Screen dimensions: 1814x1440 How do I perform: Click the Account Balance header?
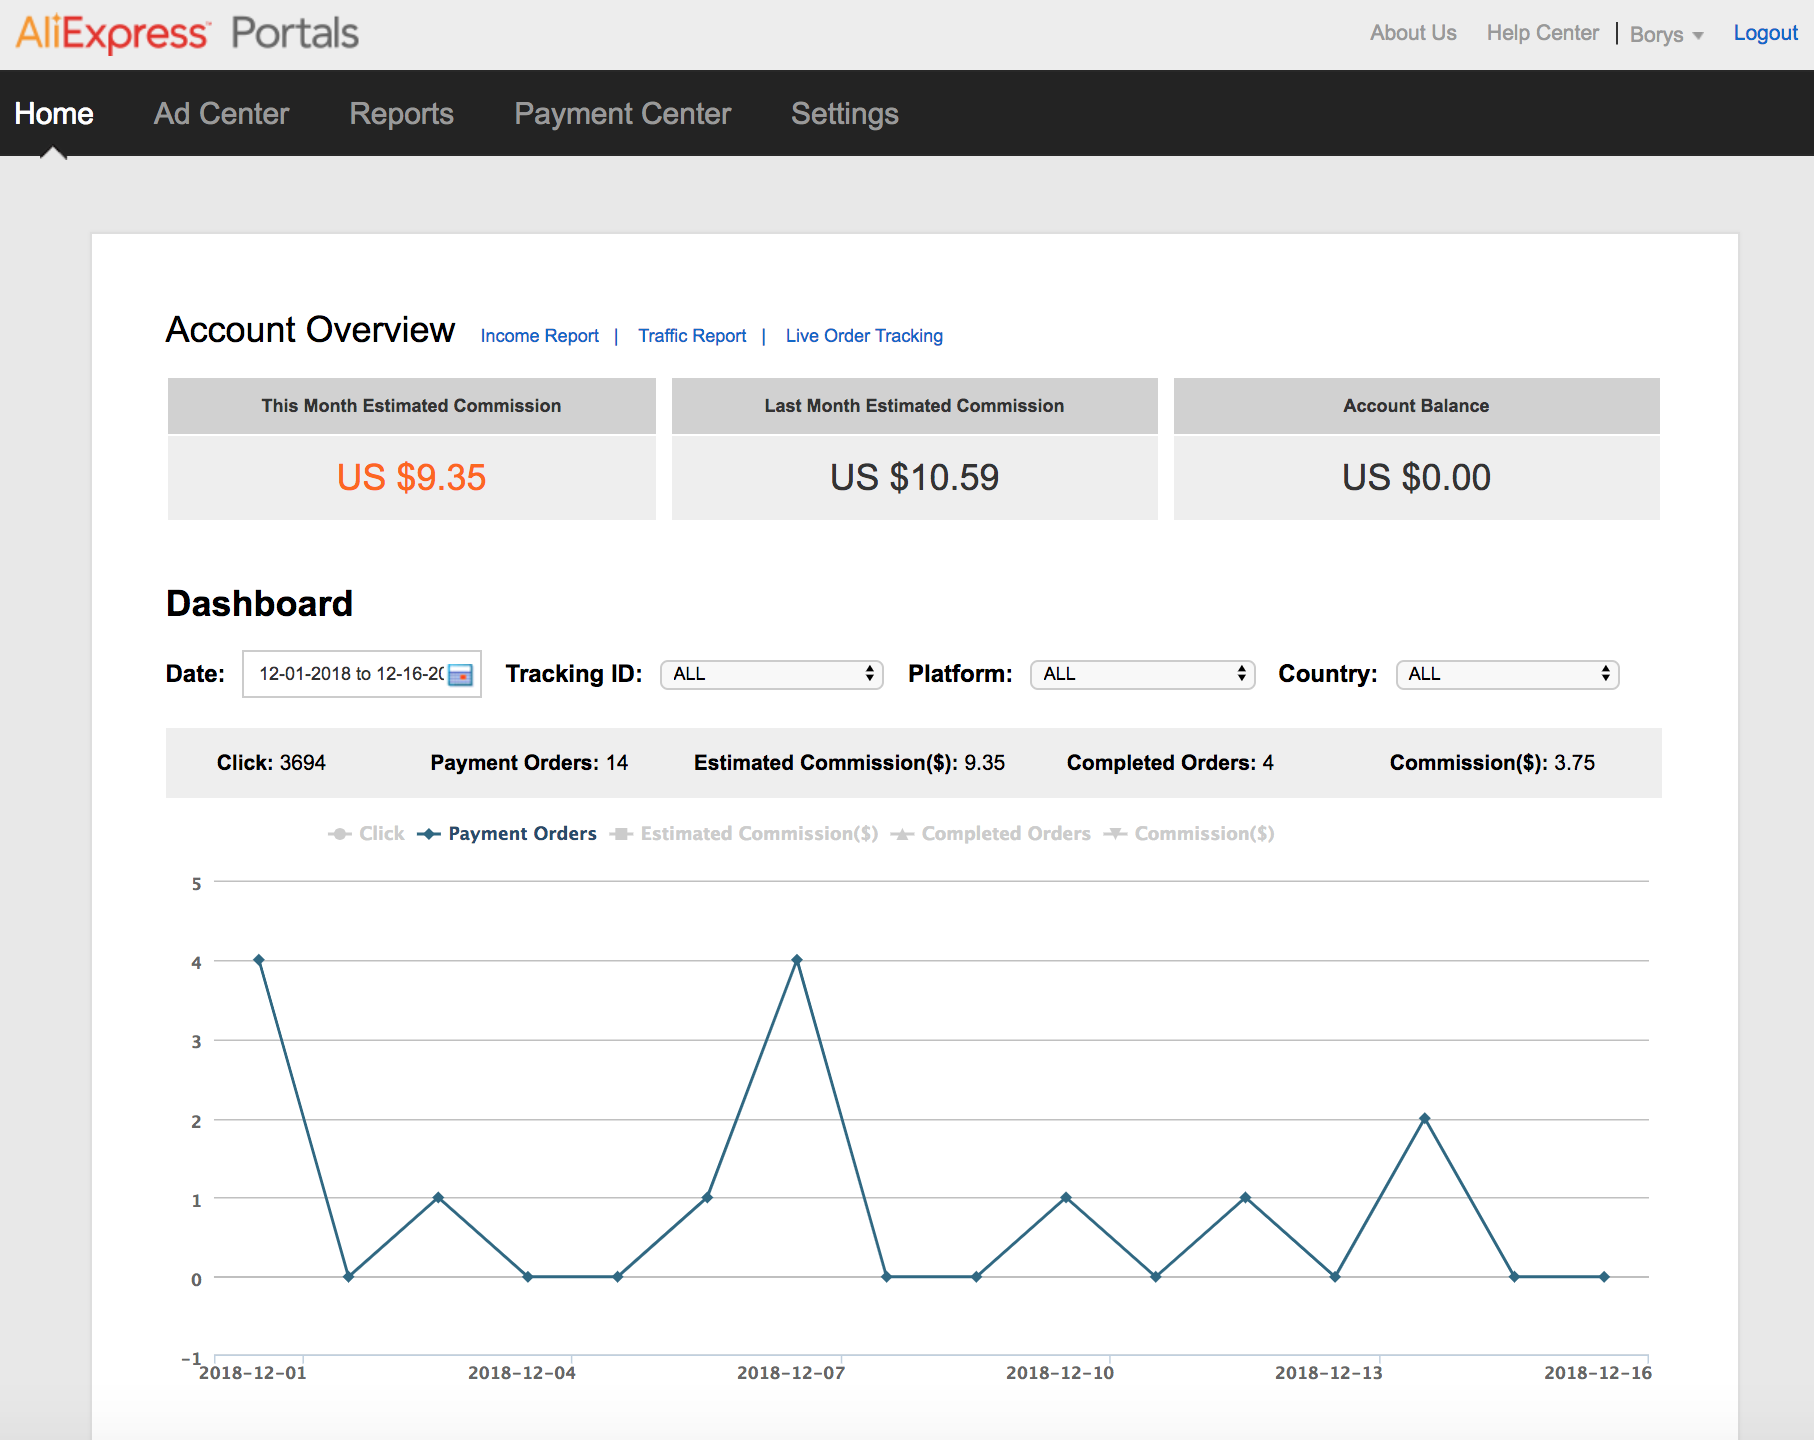[x=1416, y=406]
